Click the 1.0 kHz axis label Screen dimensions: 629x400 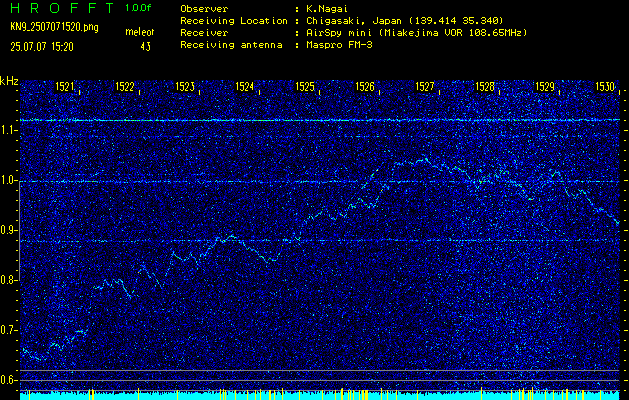click(7, 181)
